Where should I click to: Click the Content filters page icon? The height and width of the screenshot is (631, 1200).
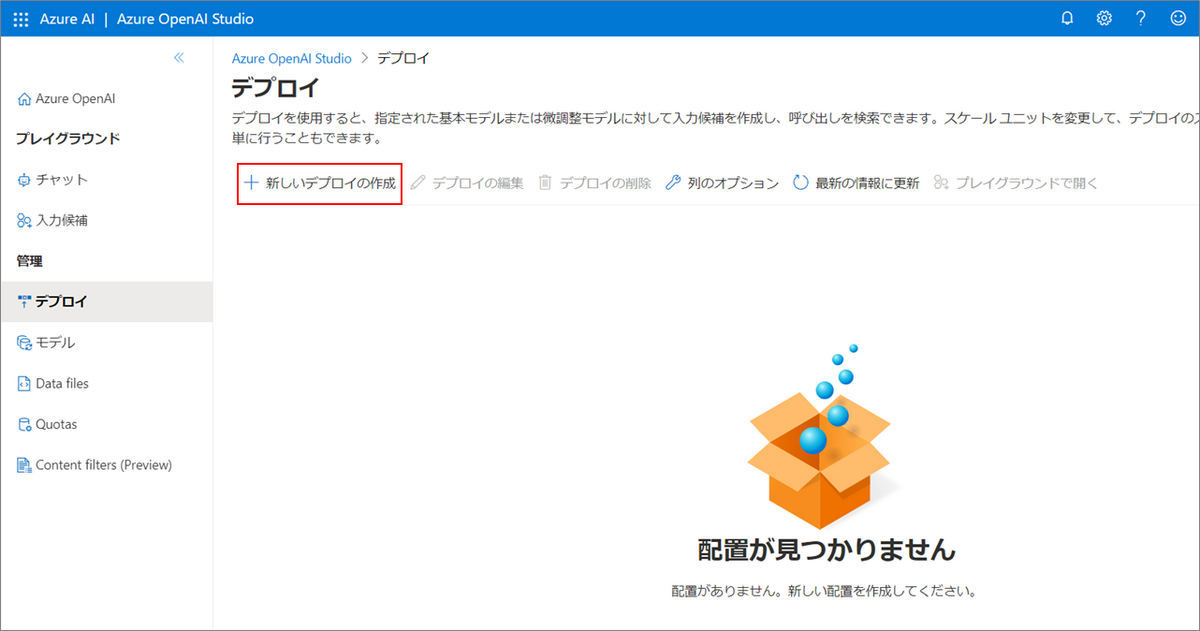click(25, 465)
